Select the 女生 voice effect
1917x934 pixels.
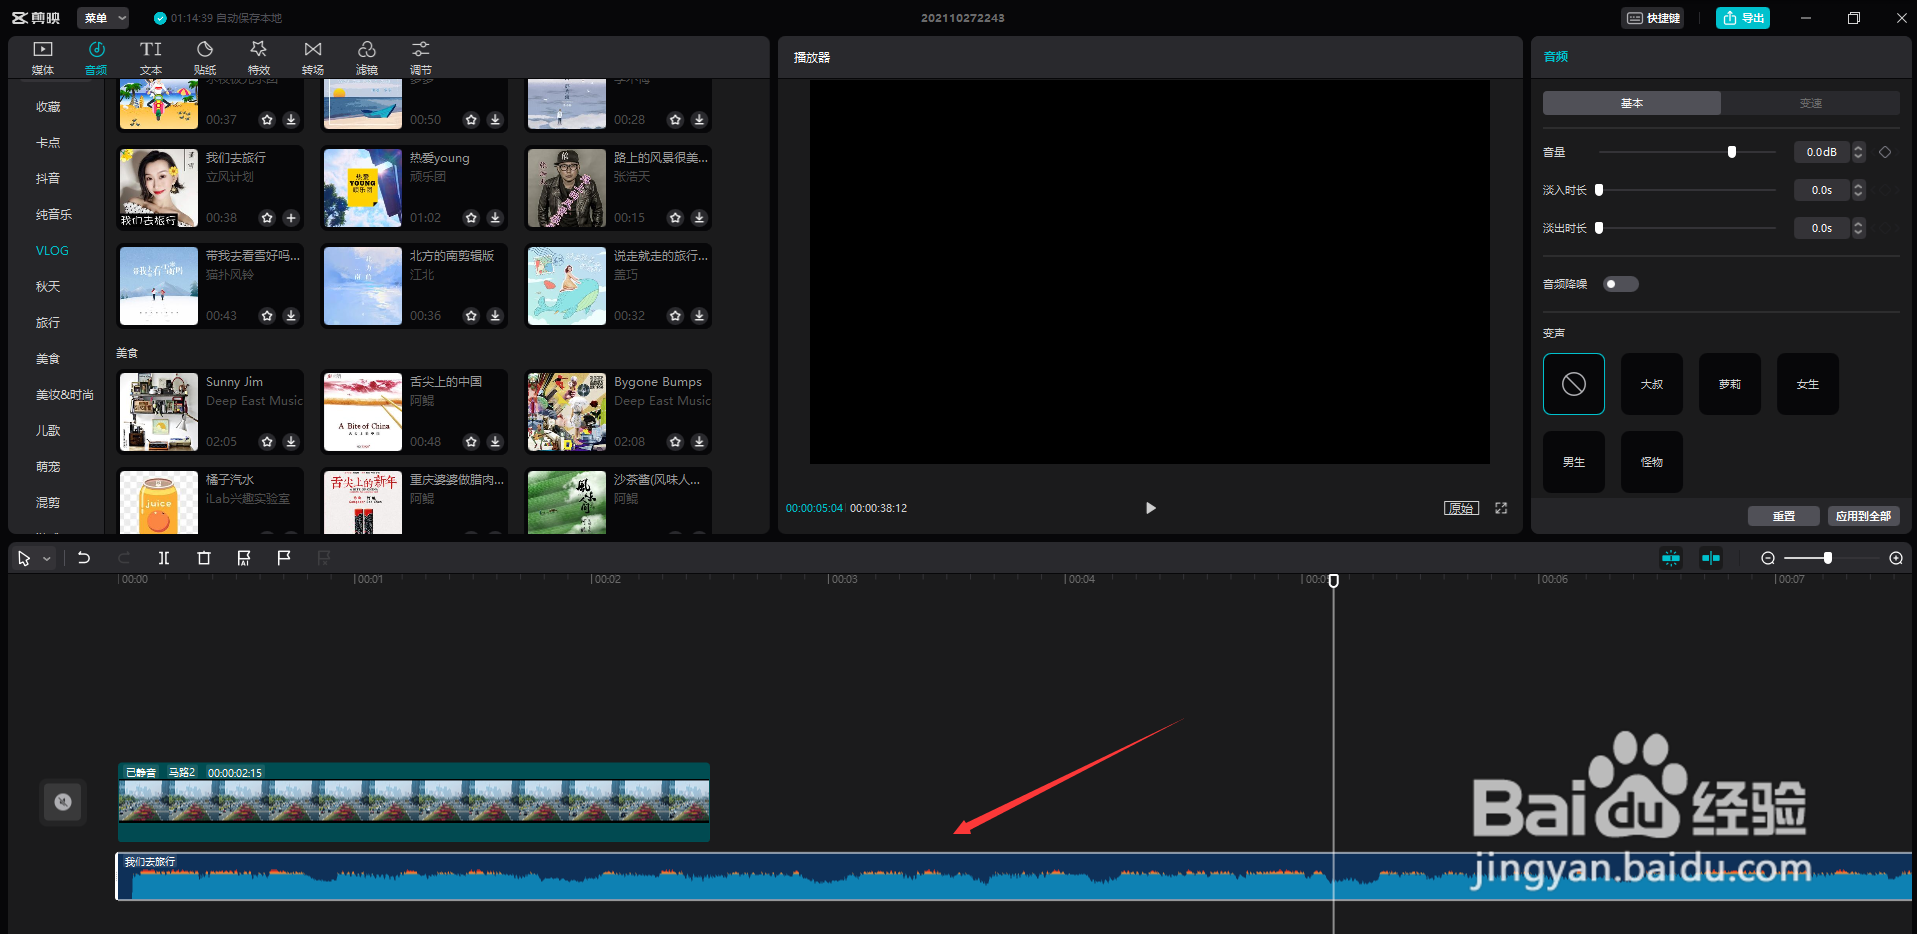[x=1808, y=384]
